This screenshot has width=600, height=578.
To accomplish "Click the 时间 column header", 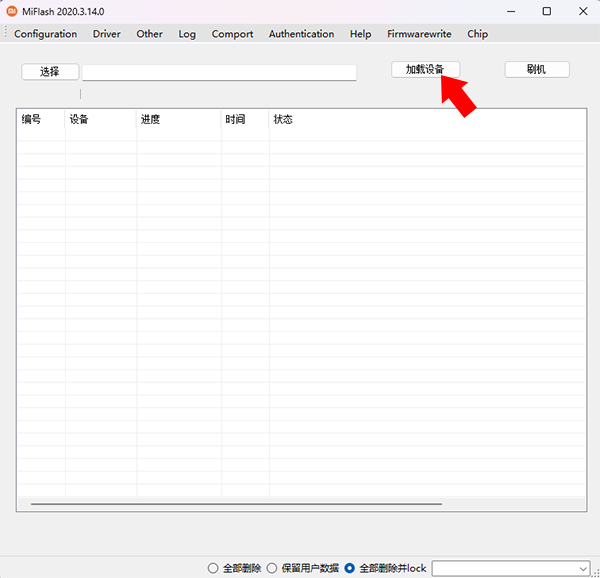I will tap(245, 119).
